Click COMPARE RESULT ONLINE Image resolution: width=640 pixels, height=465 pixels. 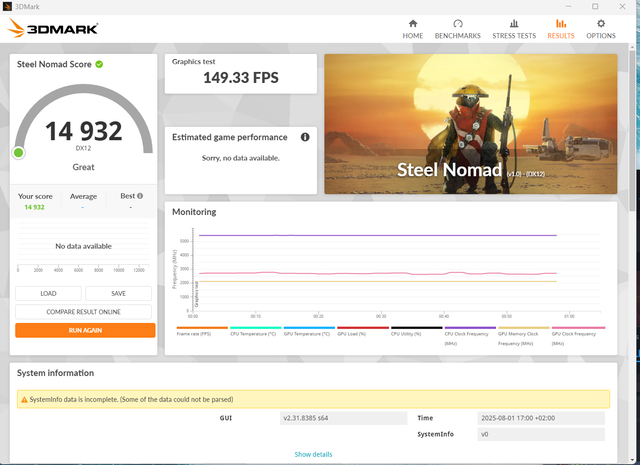point(83,312)
